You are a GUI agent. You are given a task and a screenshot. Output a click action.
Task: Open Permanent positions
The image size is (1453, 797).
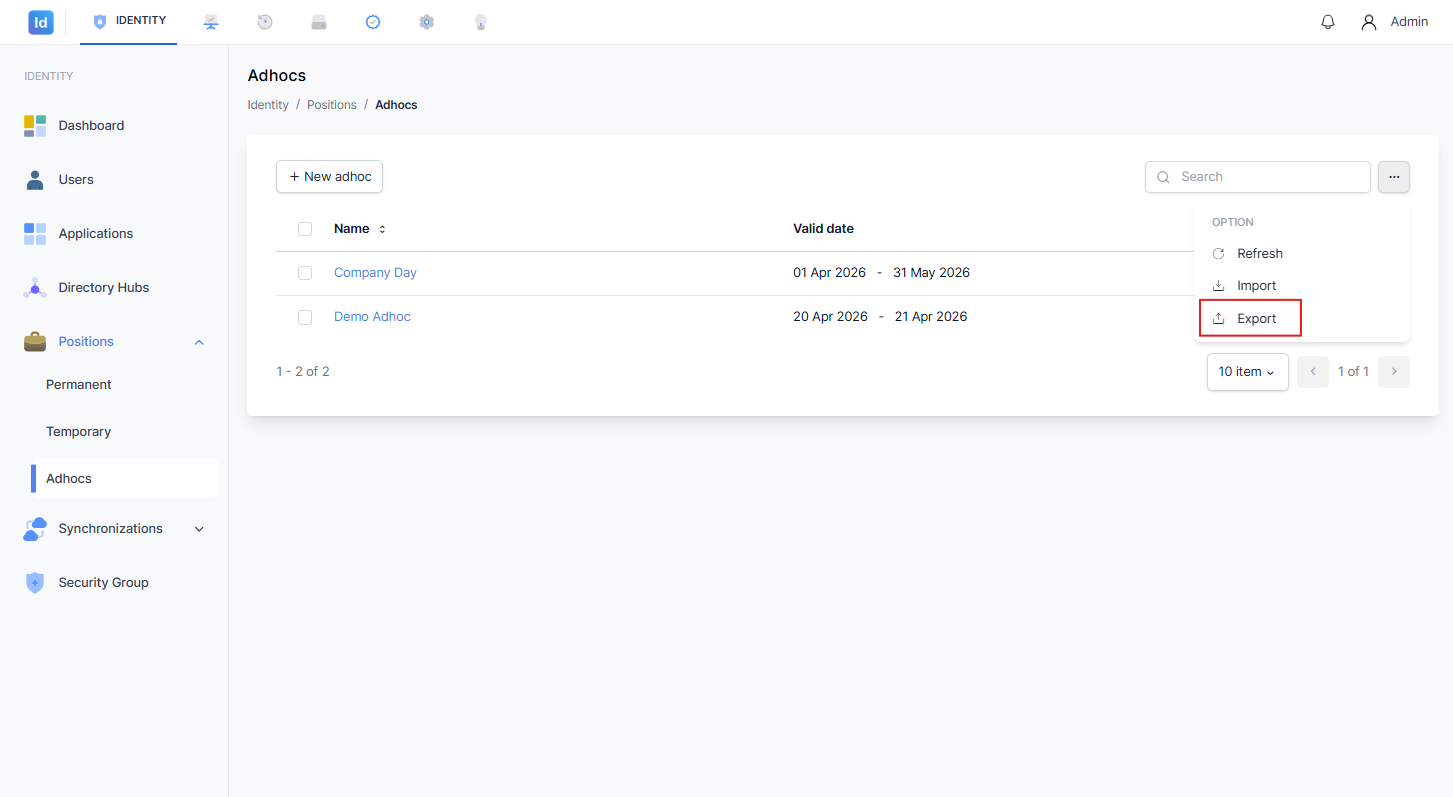click(79, 385)
